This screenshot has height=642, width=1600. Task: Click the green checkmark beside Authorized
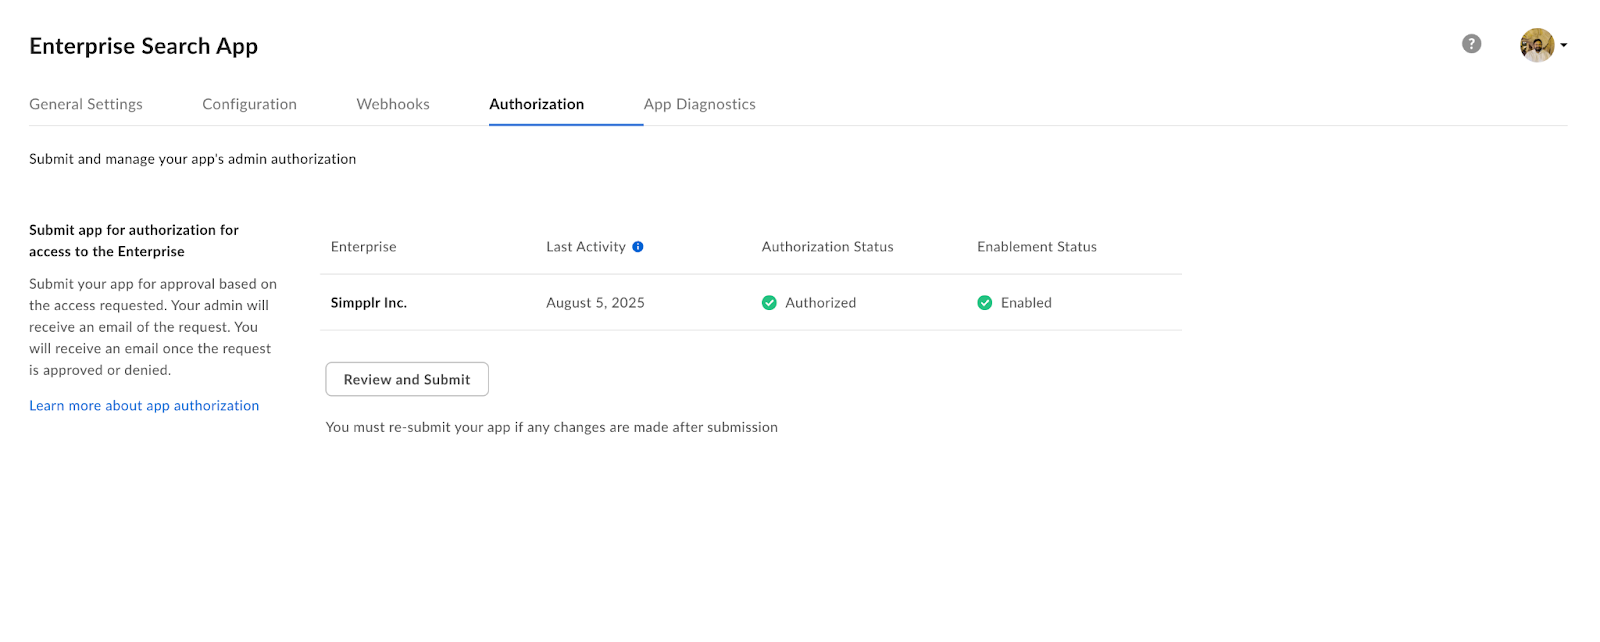point(769,303)
